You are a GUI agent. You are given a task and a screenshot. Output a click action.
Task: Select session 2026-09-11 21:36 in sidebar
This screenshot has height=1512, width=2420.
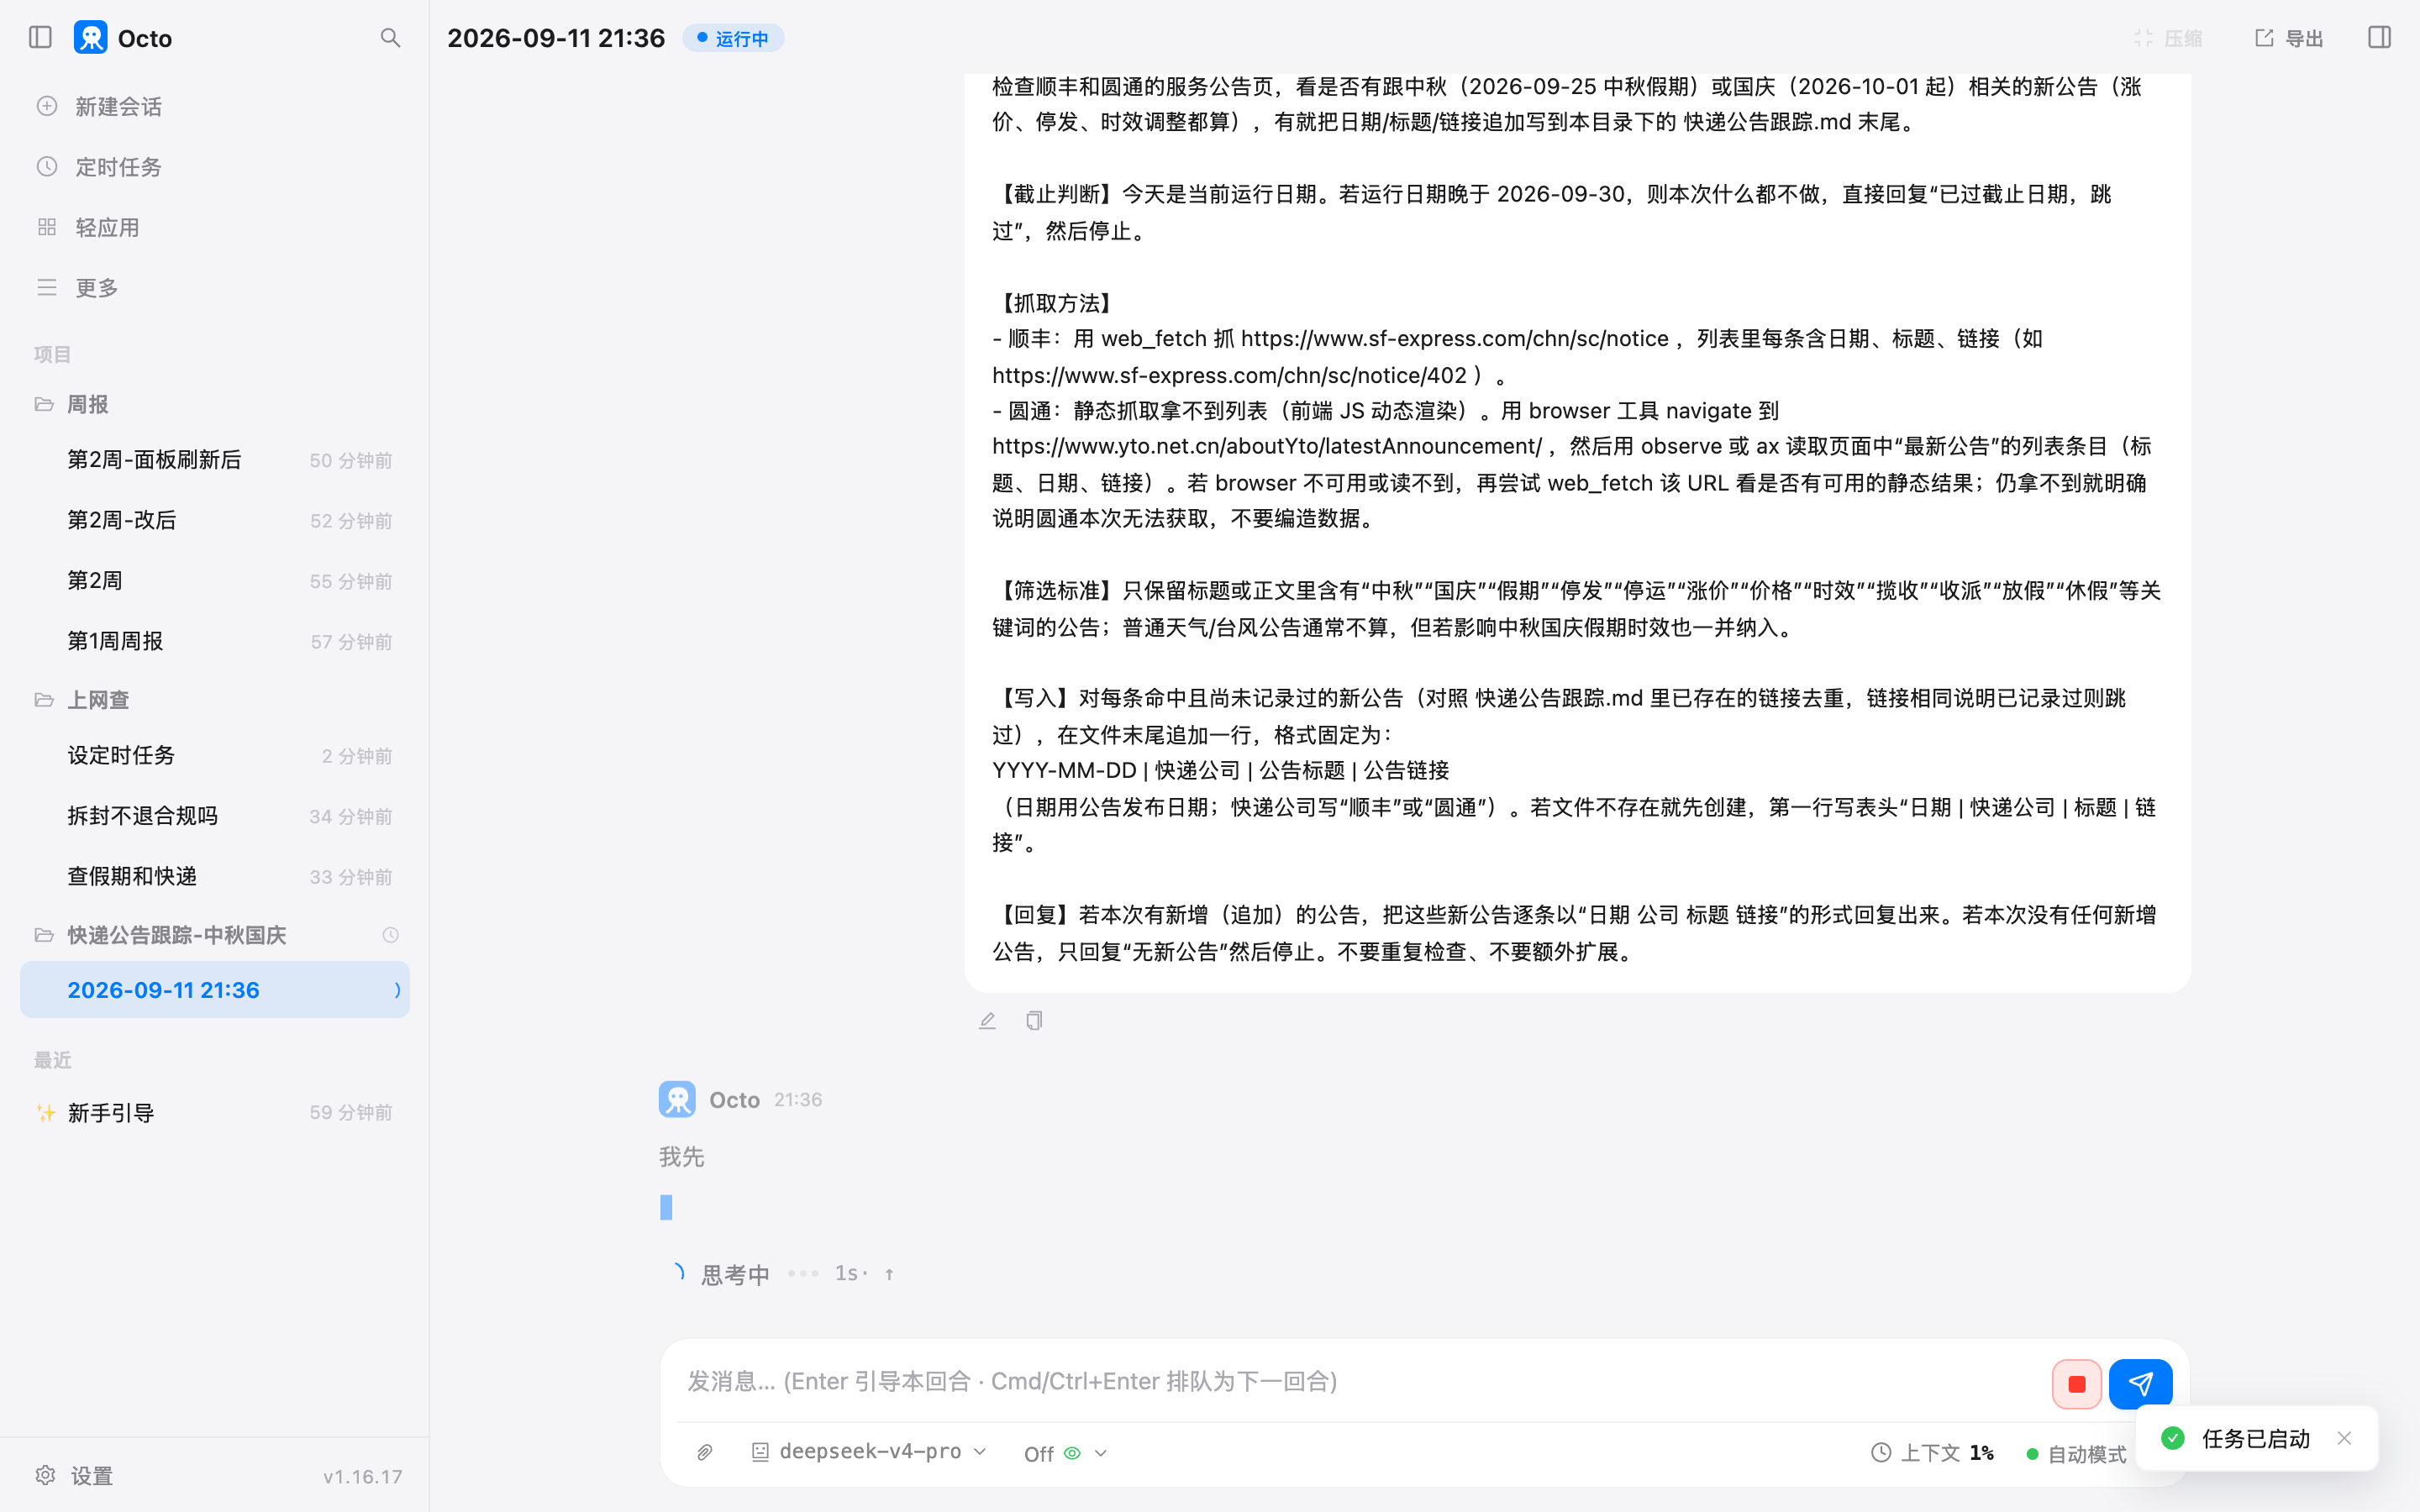tap(214, 990)
